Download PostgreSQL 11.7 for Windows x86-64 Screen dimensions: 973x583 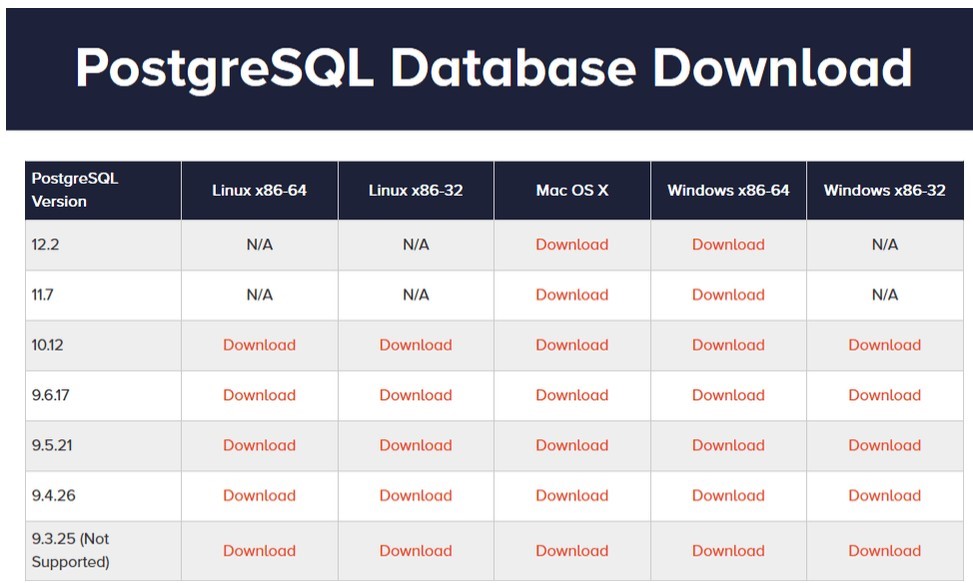pos(728,295)
